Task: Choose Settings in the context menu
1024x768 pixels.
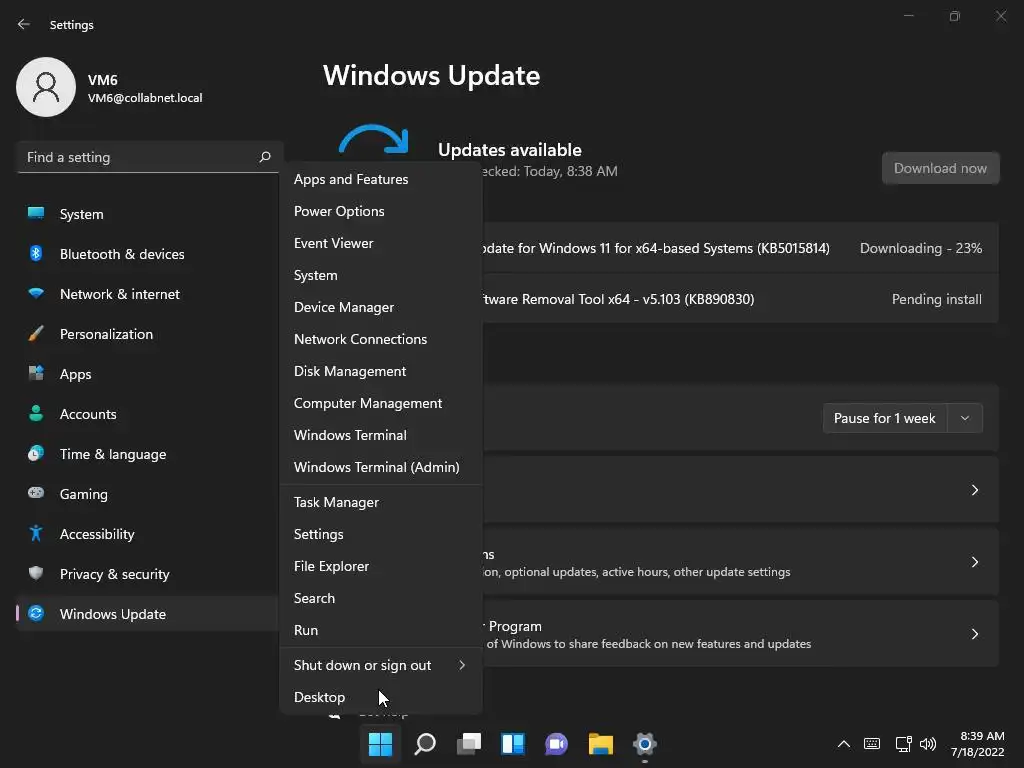Action: click(381, 534)
